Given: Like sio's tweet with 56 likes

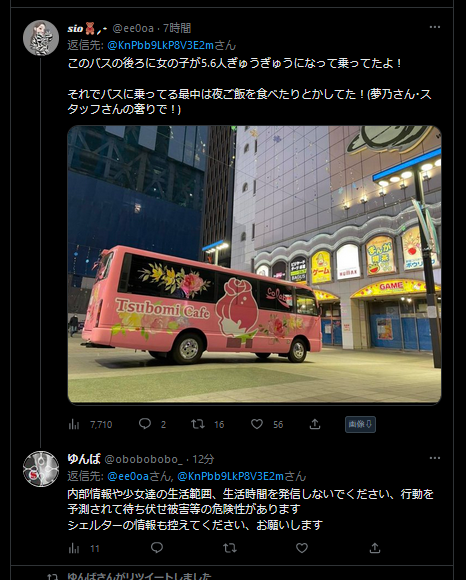Looking at the screenshot, I should pos(257,424).
